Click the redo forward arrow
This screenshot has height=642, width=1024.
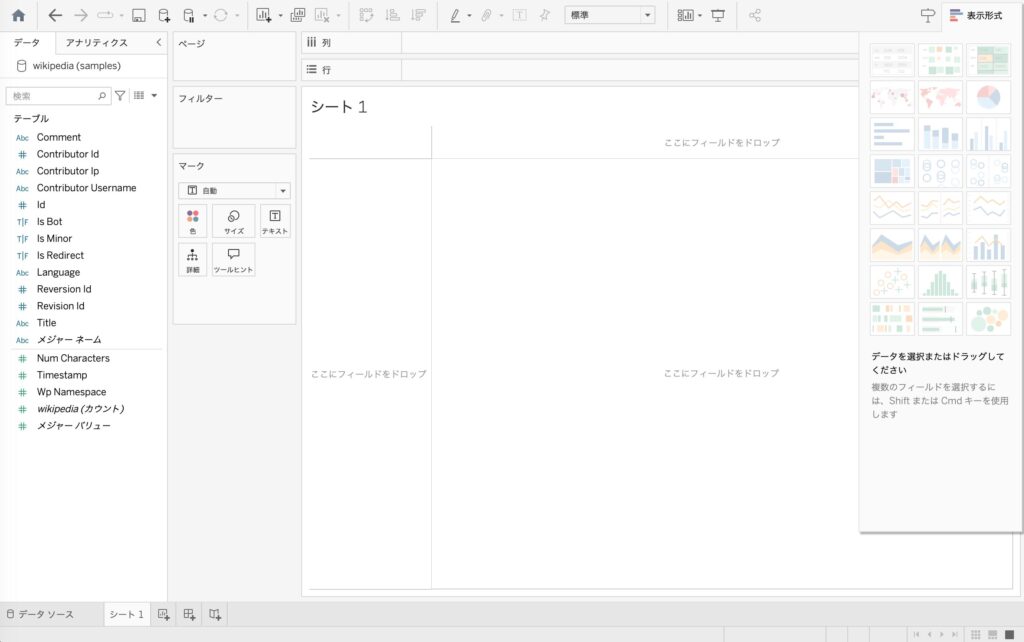coord(80,15)
